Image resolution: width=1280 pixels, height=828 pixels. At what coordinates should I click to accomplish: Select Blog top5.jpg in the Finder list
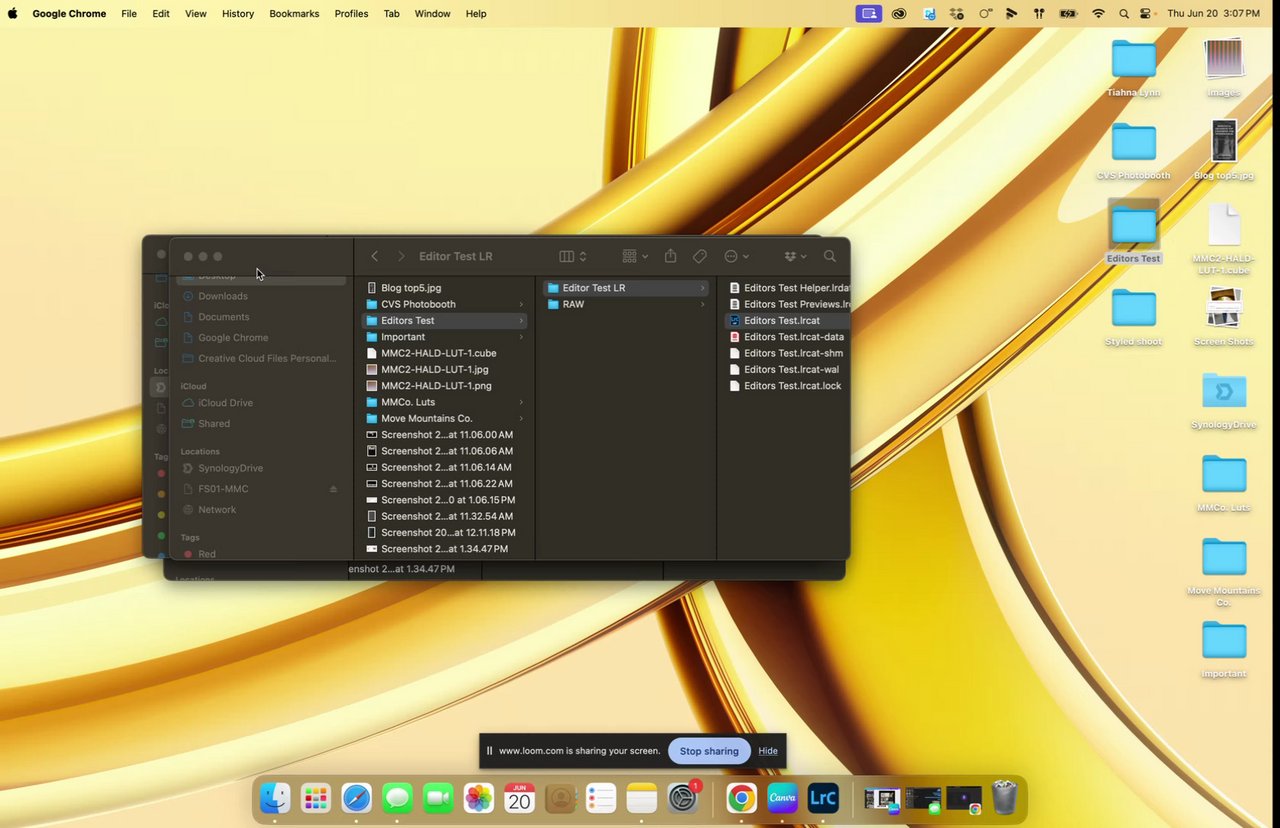point(445,288)
